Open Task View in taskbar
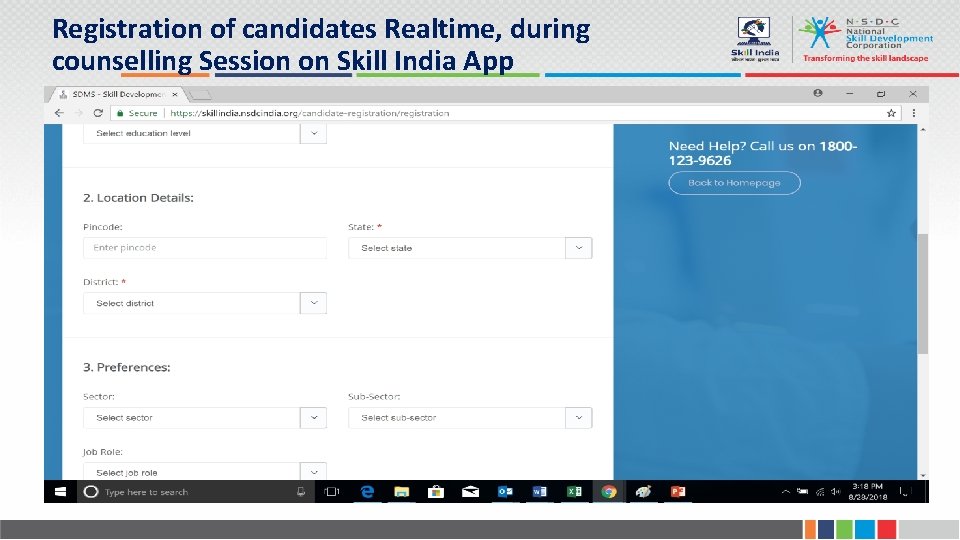This screenshot has width=960, height=540. pos(332,492)
